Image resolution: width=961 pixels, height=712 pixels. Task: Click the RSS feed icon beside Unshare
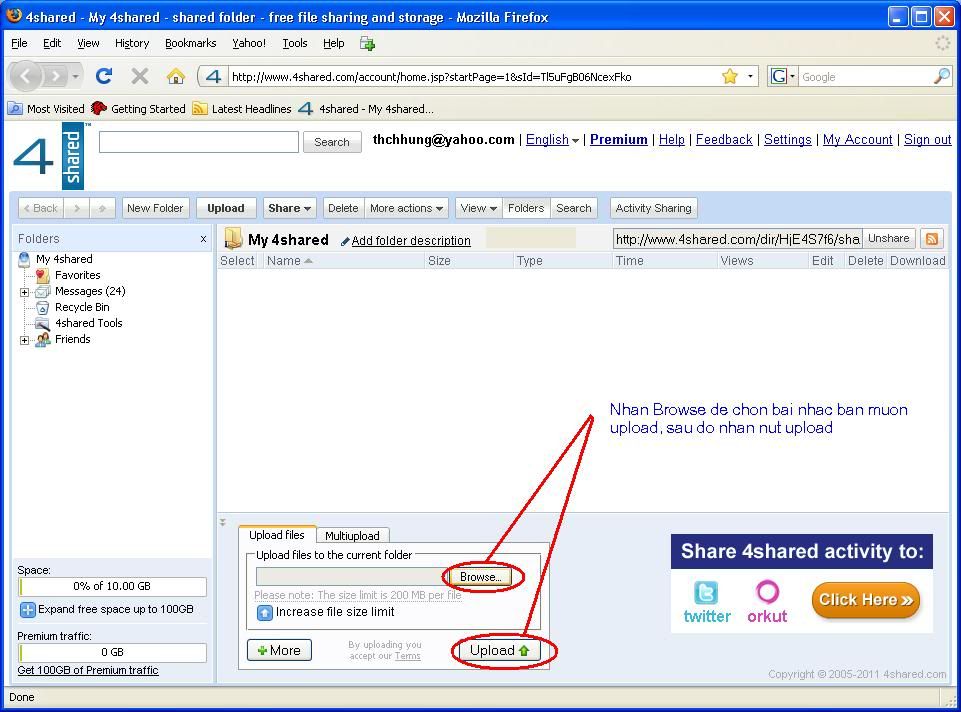click(932, 238)
